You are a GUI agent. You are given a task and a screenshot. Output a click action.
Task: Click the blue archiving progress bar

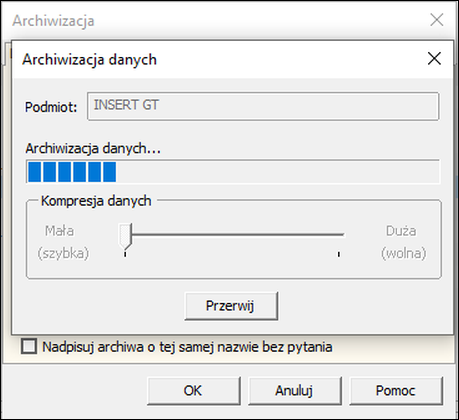tap(233, 171)
